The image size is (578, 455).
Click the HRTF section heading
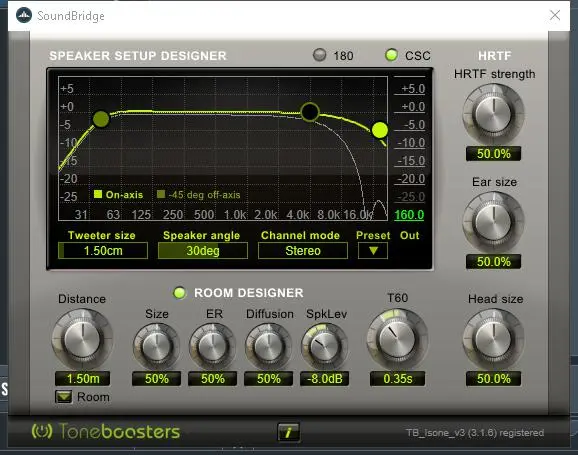(494, 56)
